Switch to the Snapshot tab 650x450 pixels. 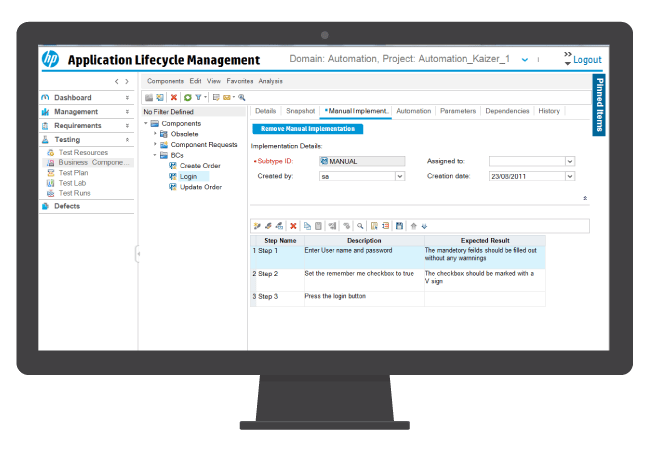coord(300,111)
